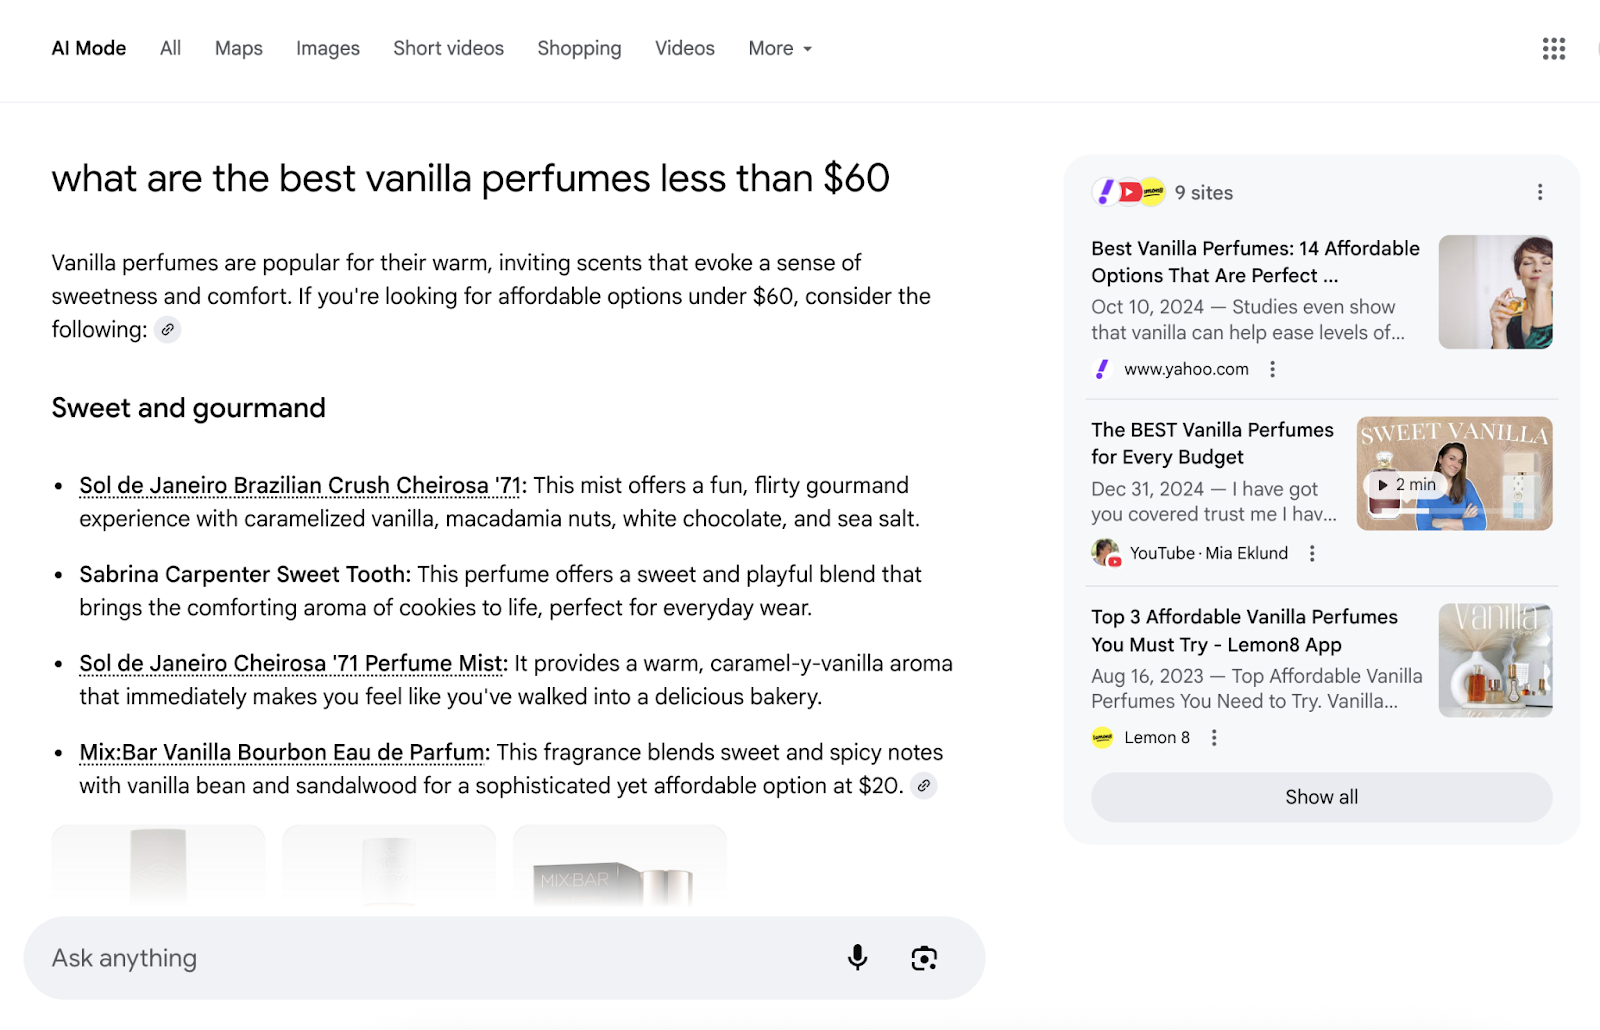
Task: Open options menu for 9 sites panel
Action: coord(1539,192)
